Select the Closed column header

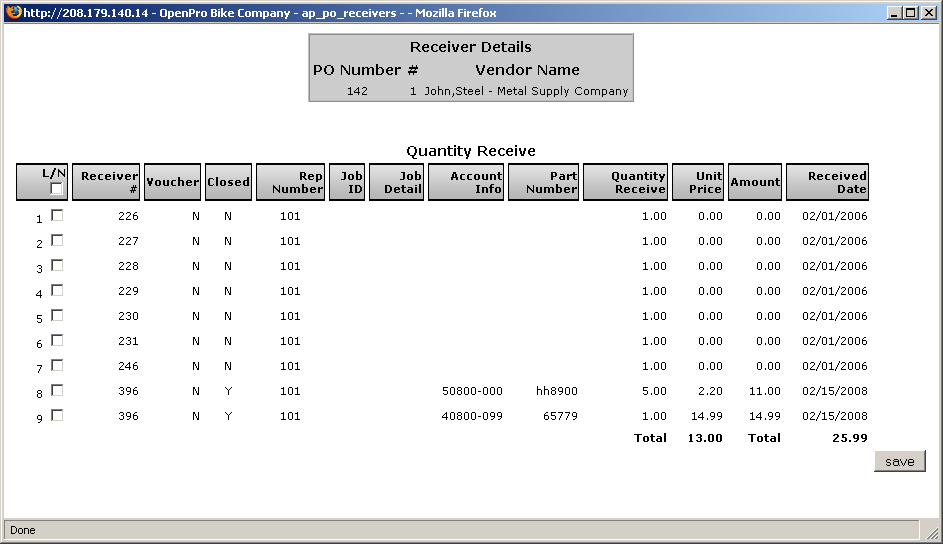(x=228, y=182)
